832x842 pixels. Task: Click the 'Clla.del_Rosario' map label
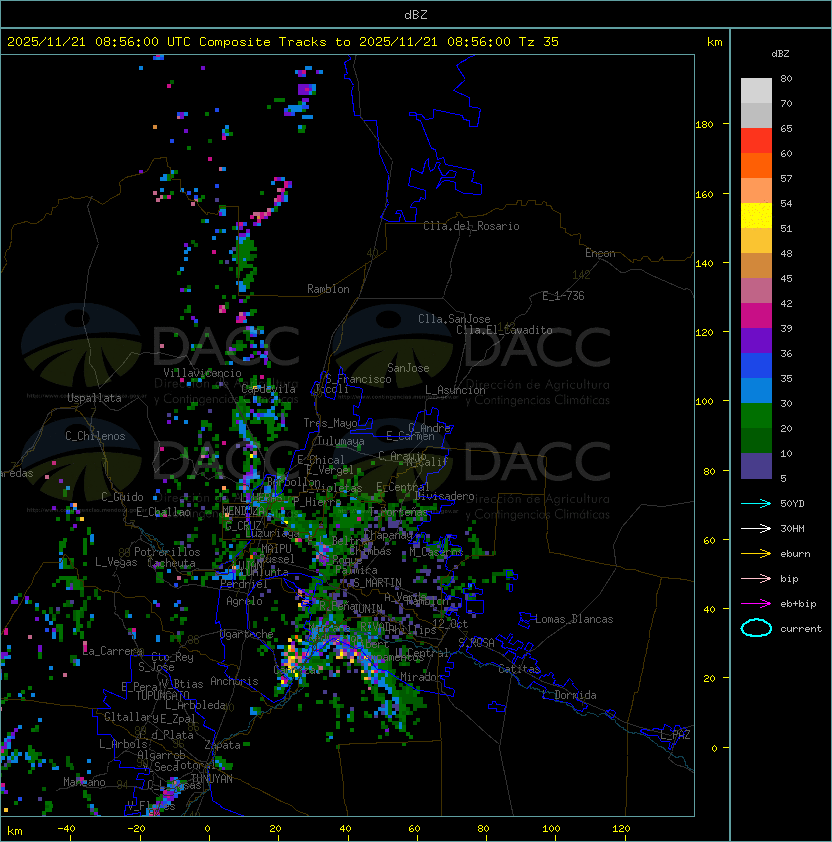(x=471, y=226)
